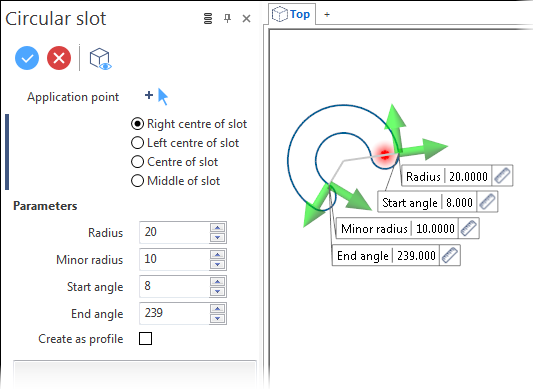
Task: Click ruler icon beside Start angle 8.000
Action: point(487,202)
